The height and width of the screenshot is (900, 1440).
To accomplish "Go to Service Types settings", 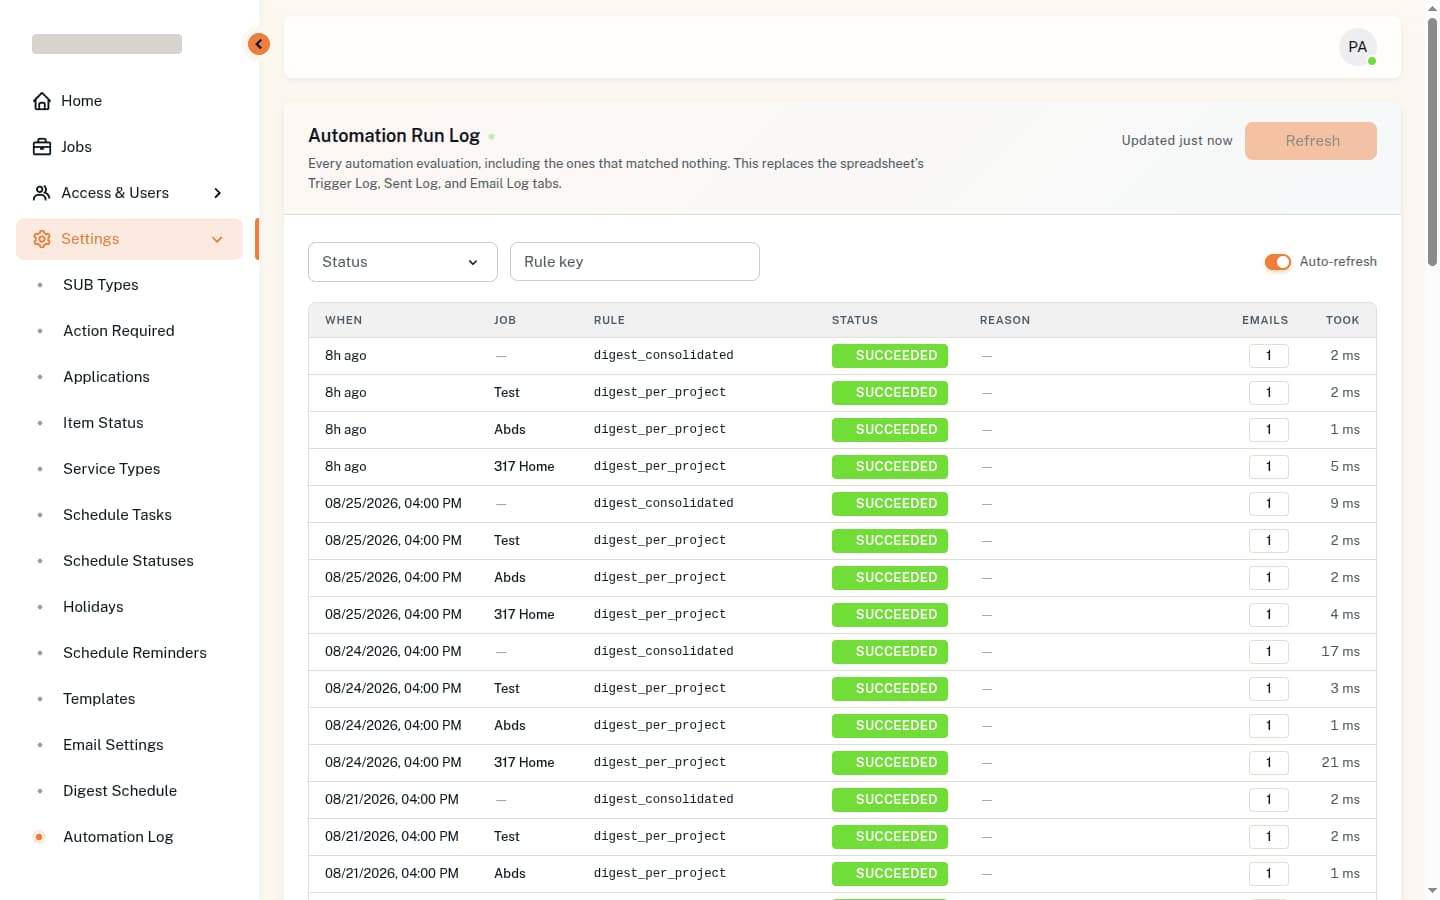I will pos(111,469).
